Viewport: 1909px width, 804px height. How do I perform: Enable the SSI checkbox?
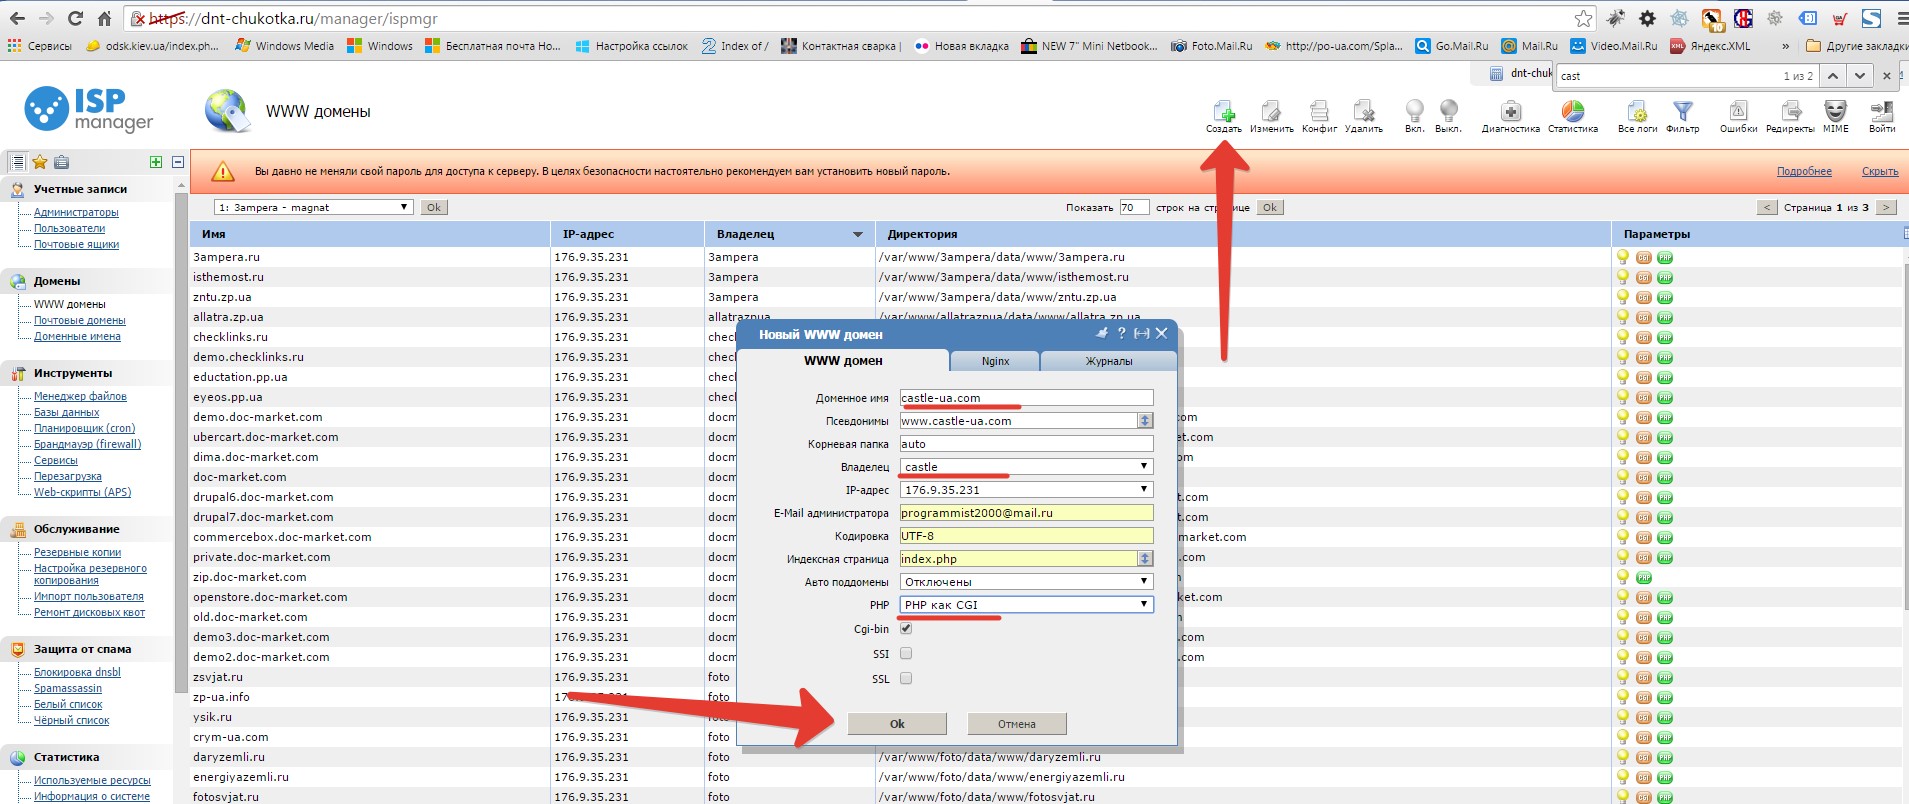[906, 653]
